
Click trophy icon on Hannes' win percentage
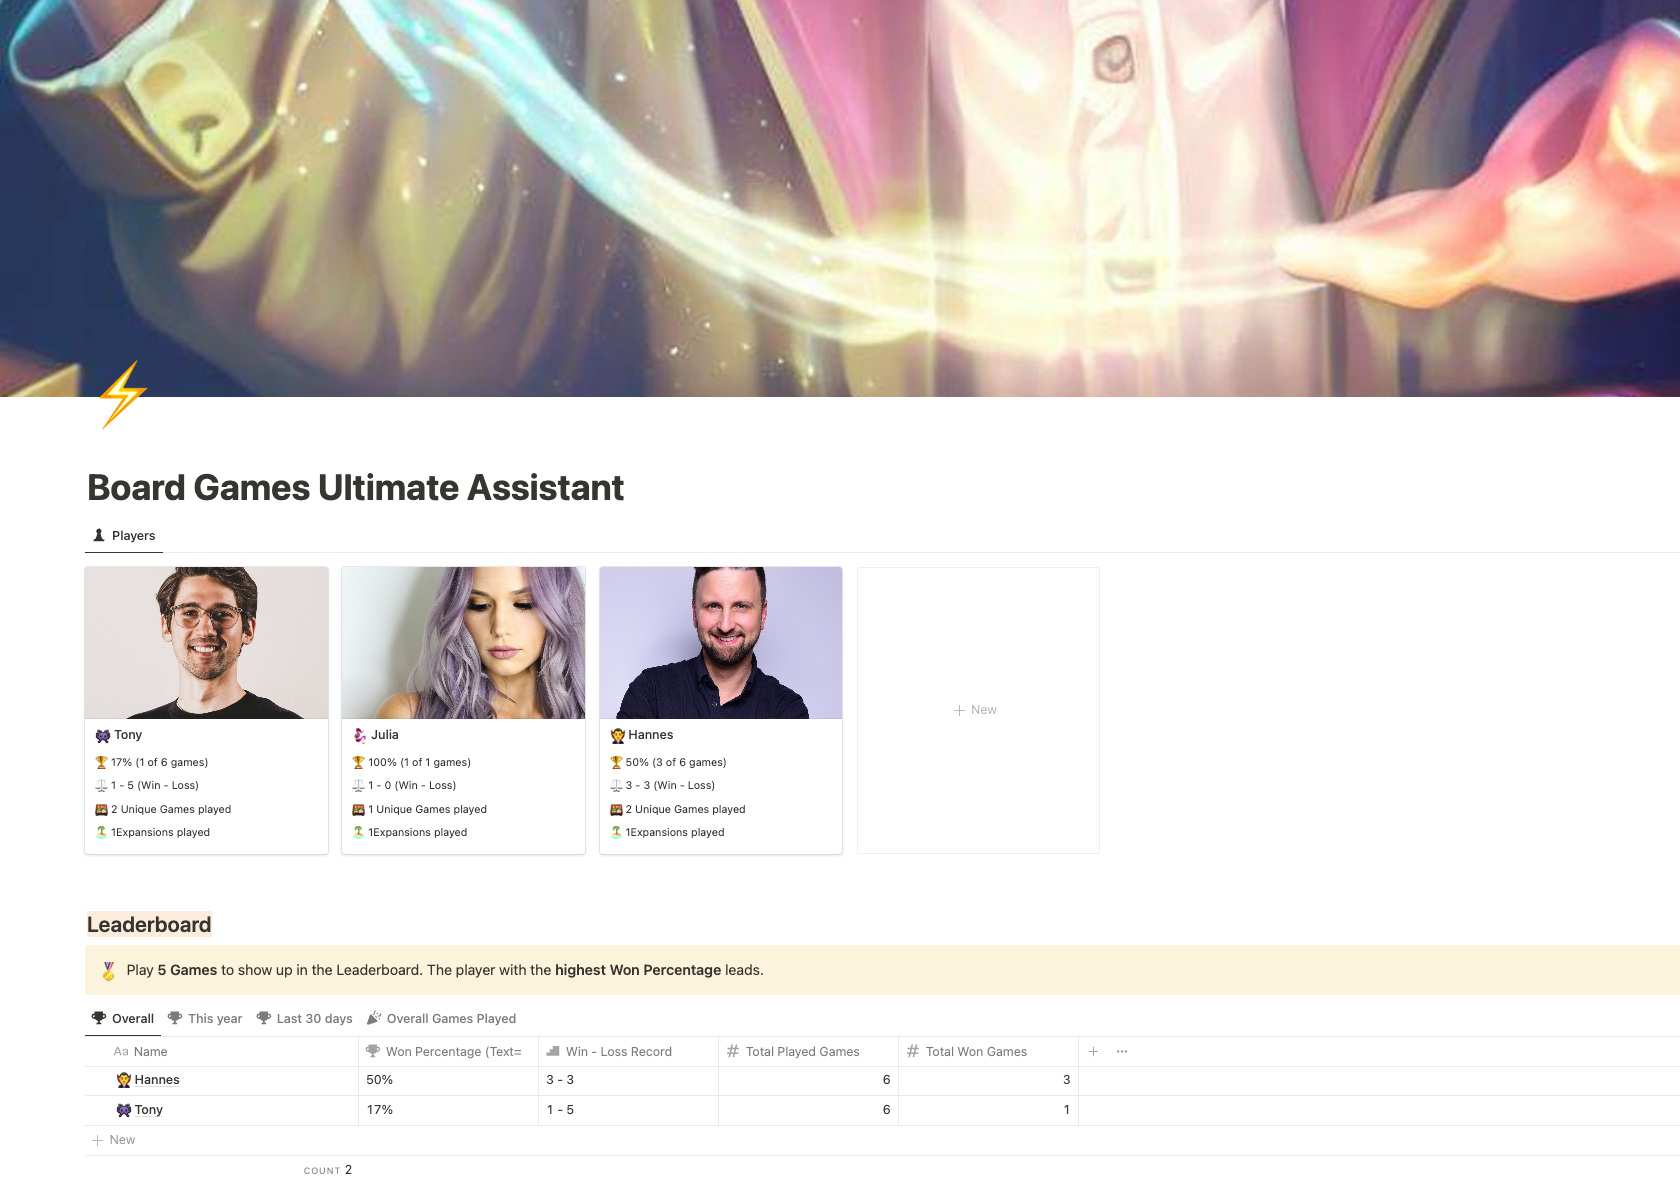616,762
